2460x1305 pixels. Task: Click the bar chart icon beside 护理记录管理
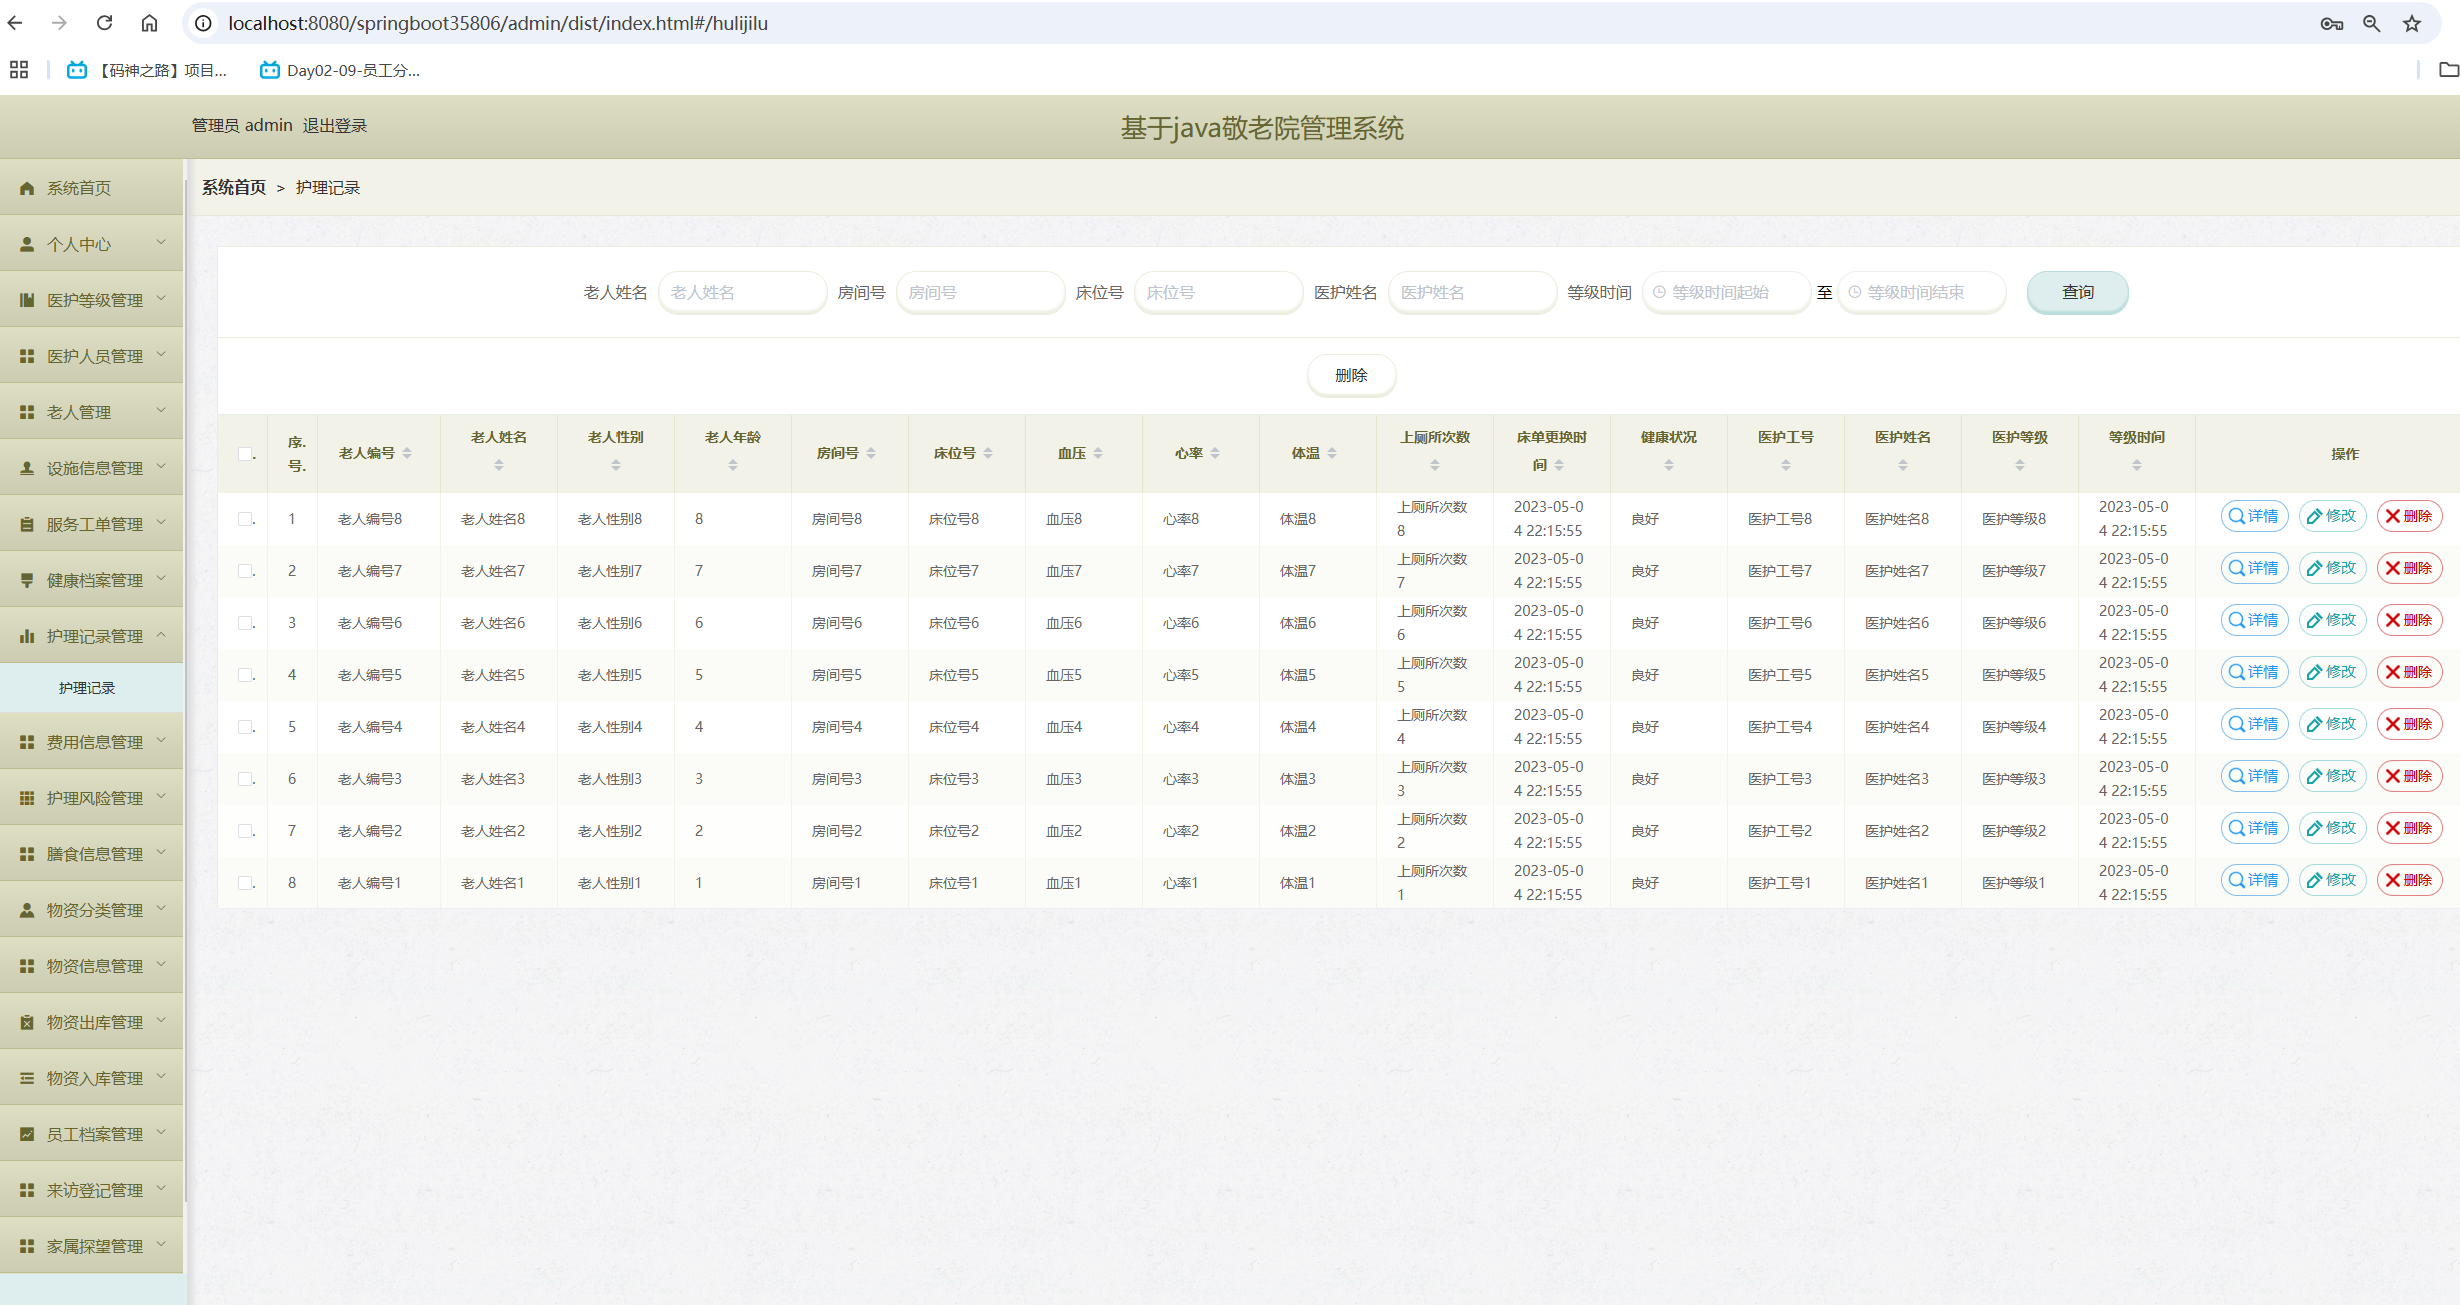pos(27,636)
